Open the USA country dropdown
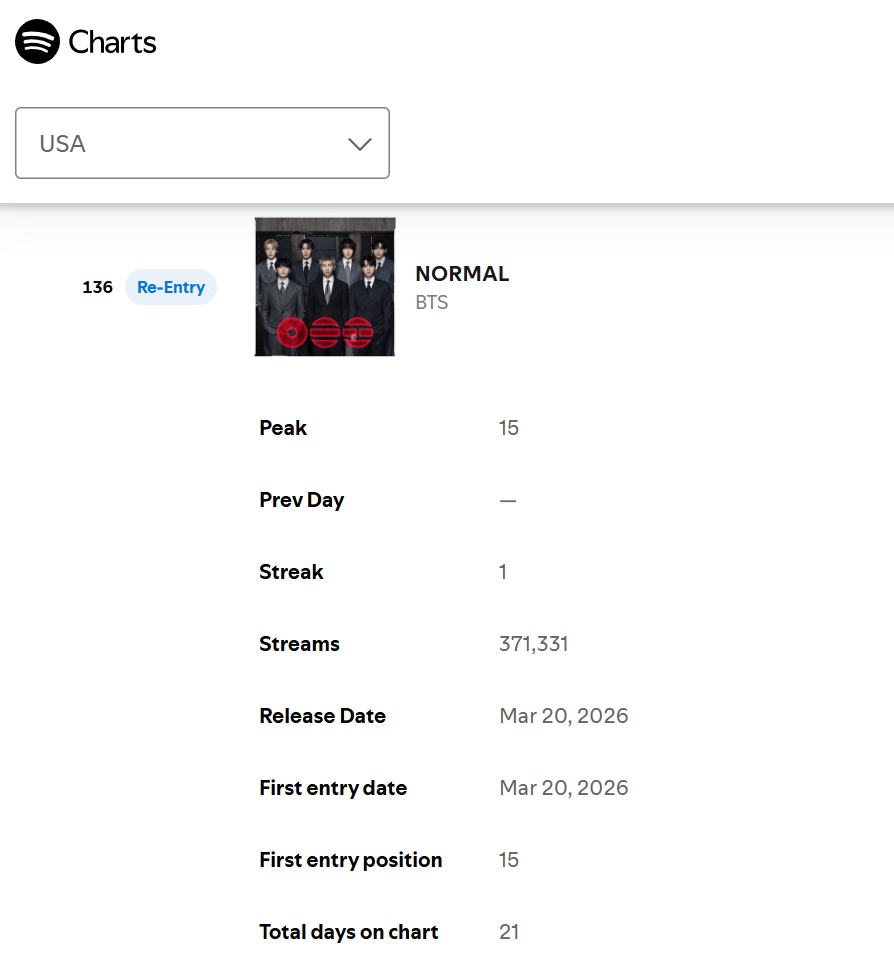 203,143
